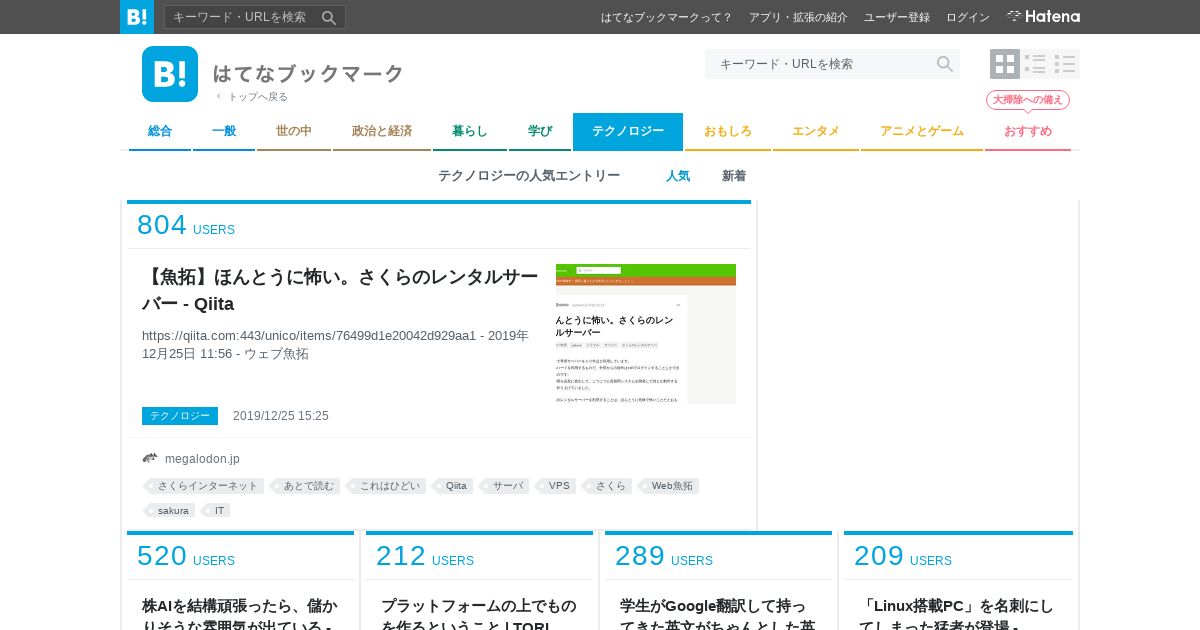Open the 212 USERS bookmark count
The width and height of the screenshot is (1200, 630).
(425, 556)
